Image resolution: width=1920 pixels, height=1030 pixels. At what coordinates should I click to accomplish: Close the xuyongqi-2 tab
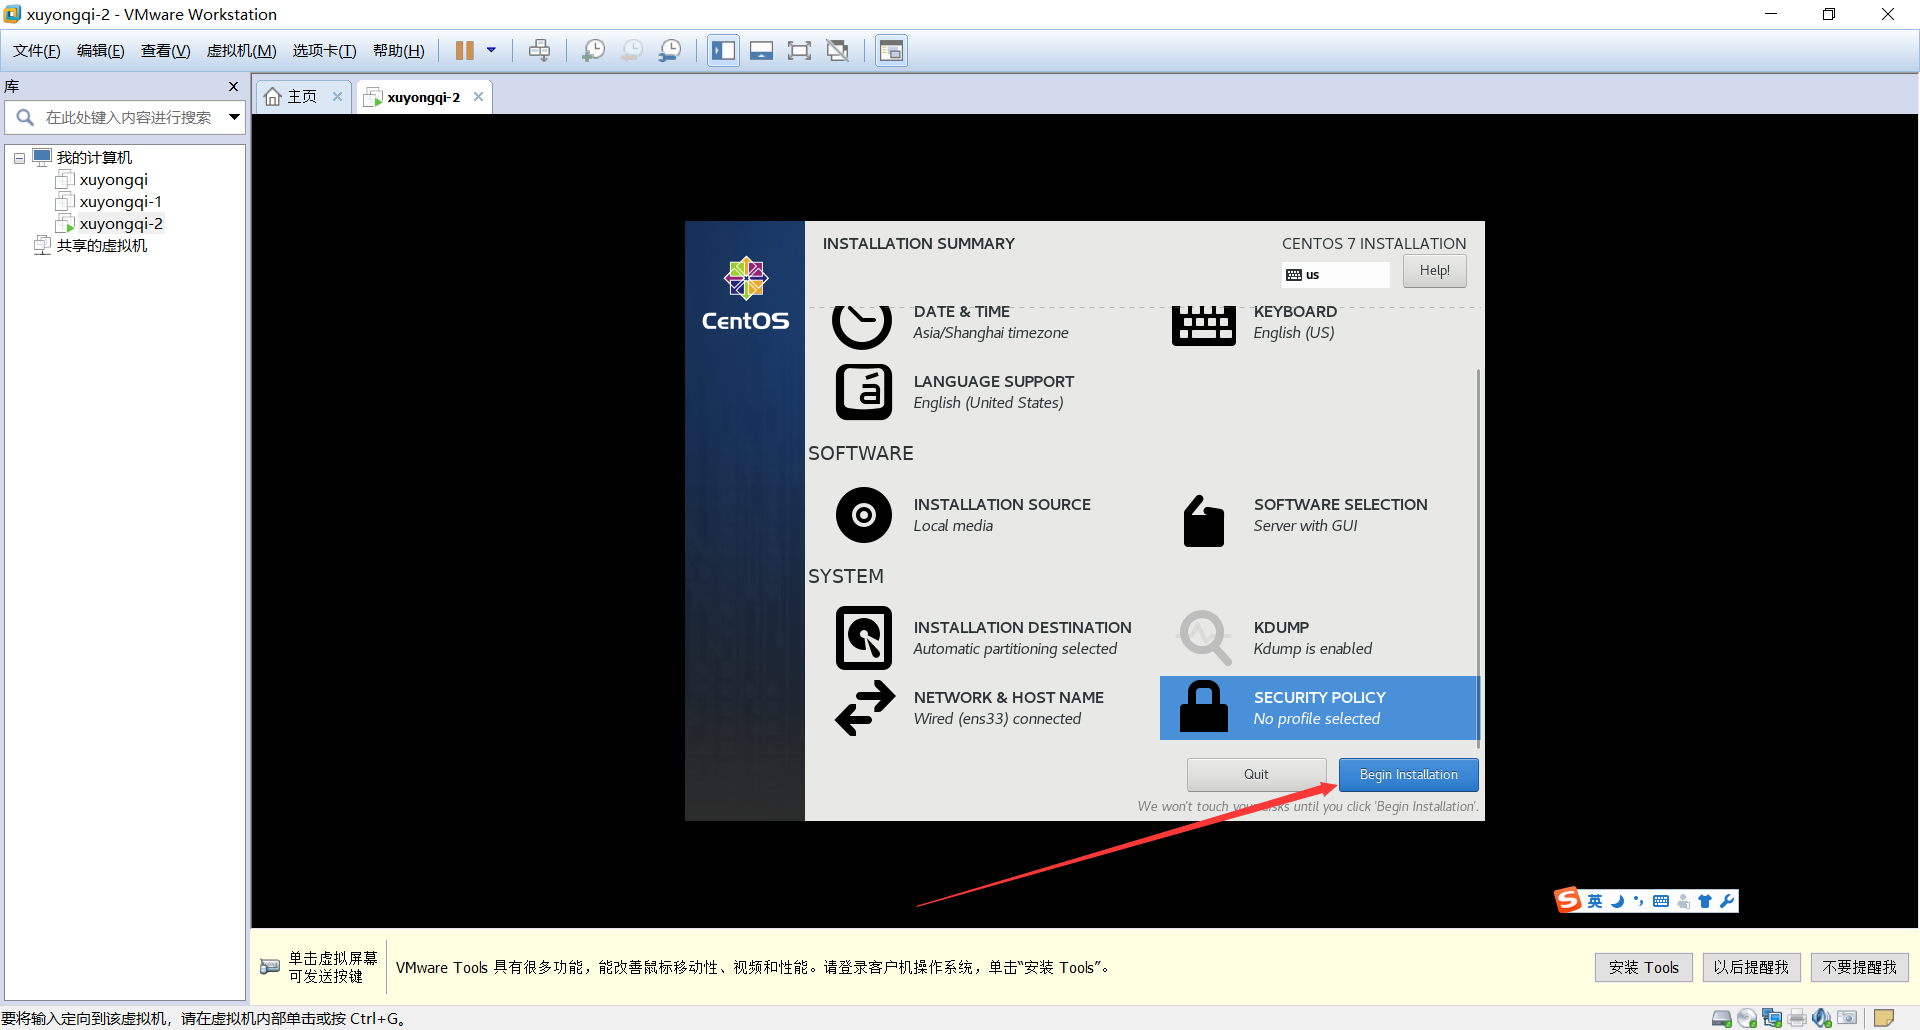[478, 97]
